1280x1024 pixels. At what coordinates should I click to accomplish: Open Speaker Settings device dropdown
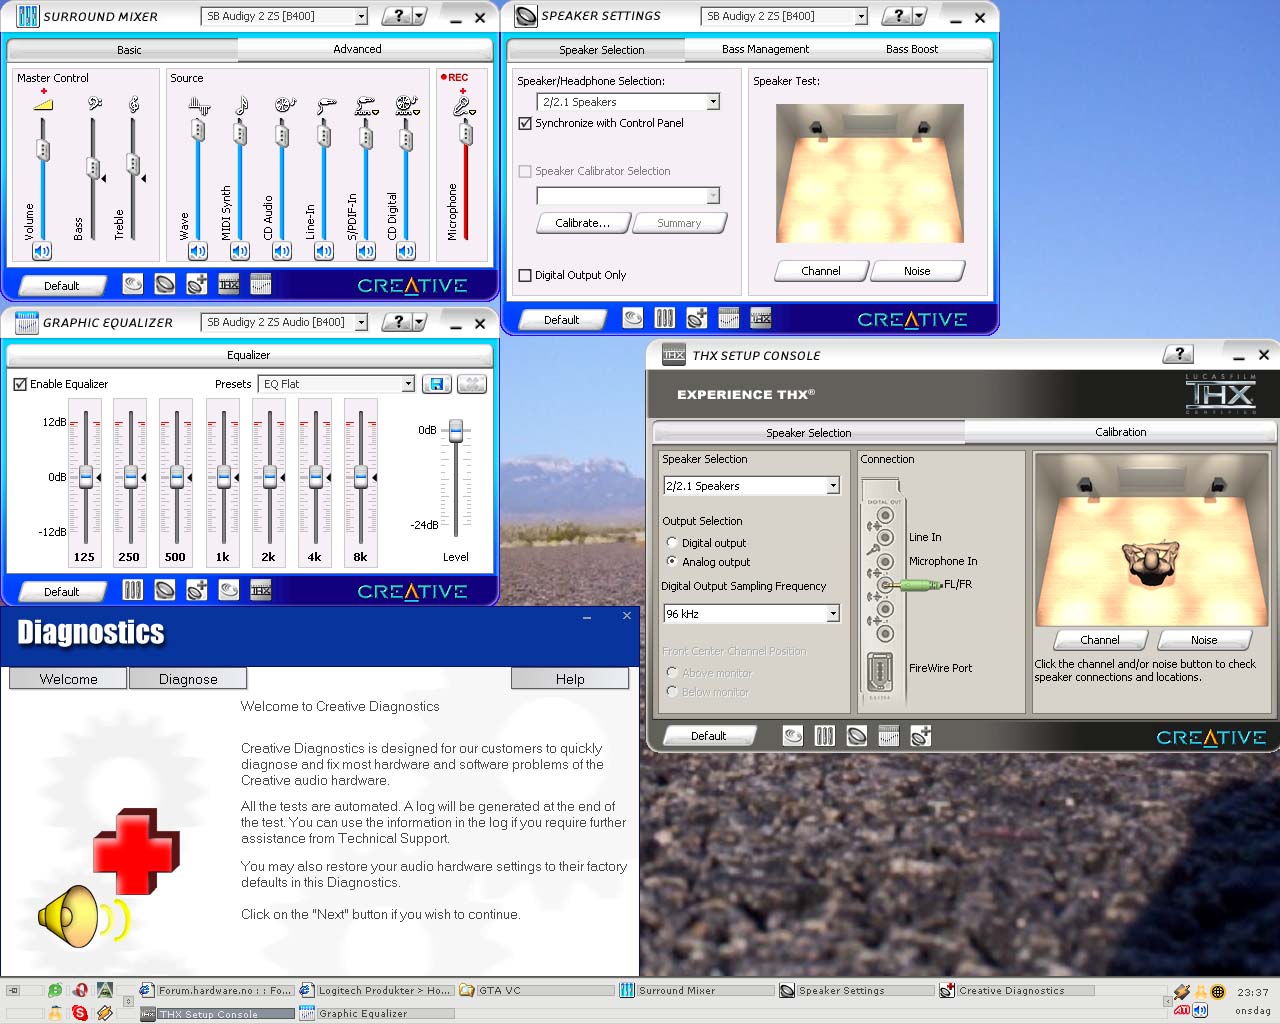coord(861,16)
